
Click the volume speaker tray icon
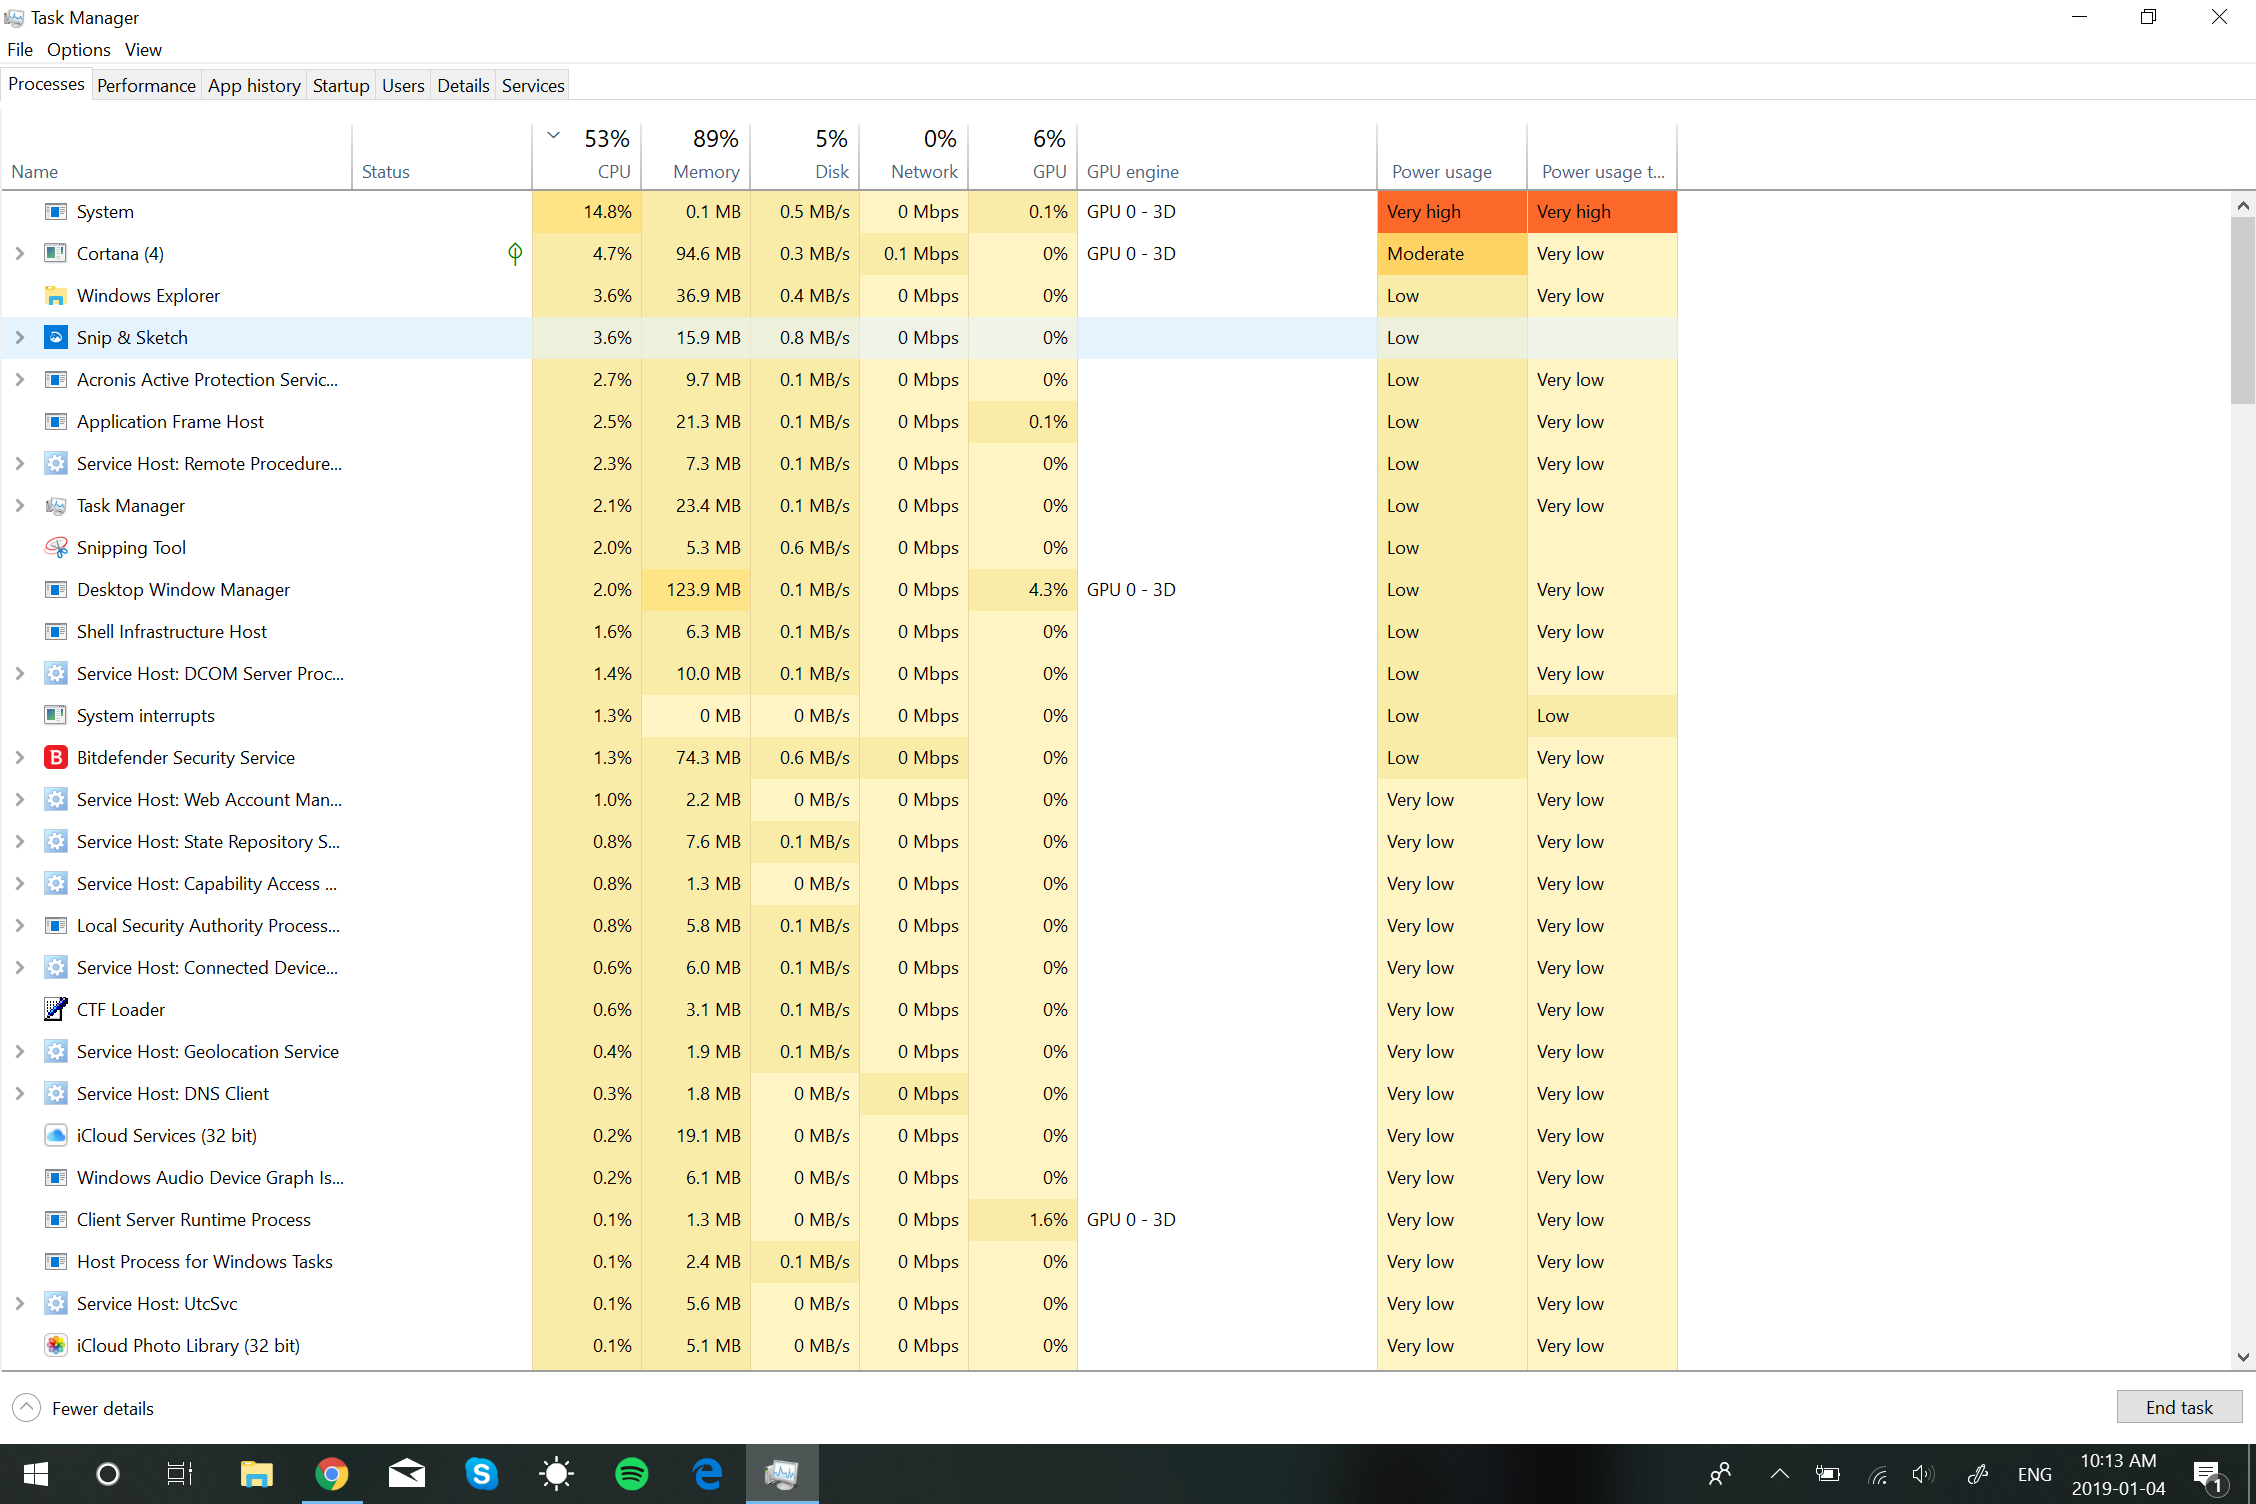pos(1923,1474)
